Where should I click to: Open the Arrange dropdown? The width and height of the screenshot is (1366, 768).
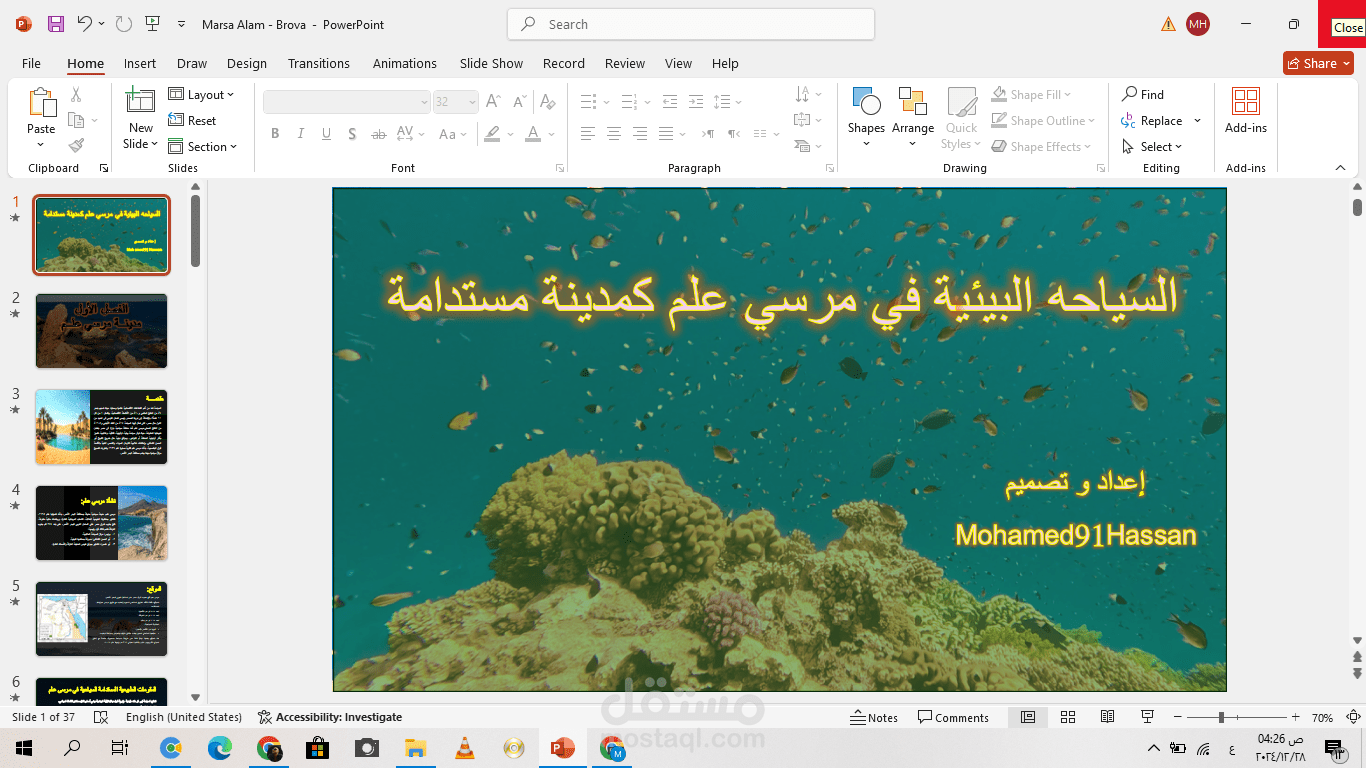(x=913, y=118)
